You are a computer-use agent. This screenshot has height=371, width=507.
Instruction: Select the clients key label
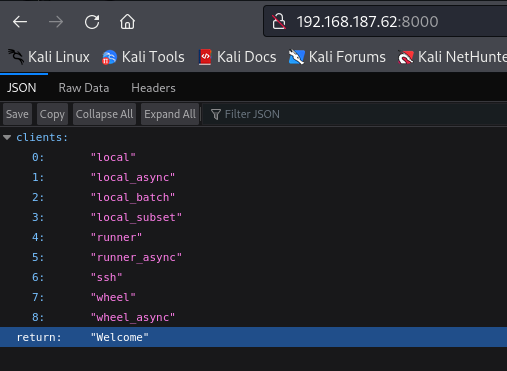click(x=42, y=137)
